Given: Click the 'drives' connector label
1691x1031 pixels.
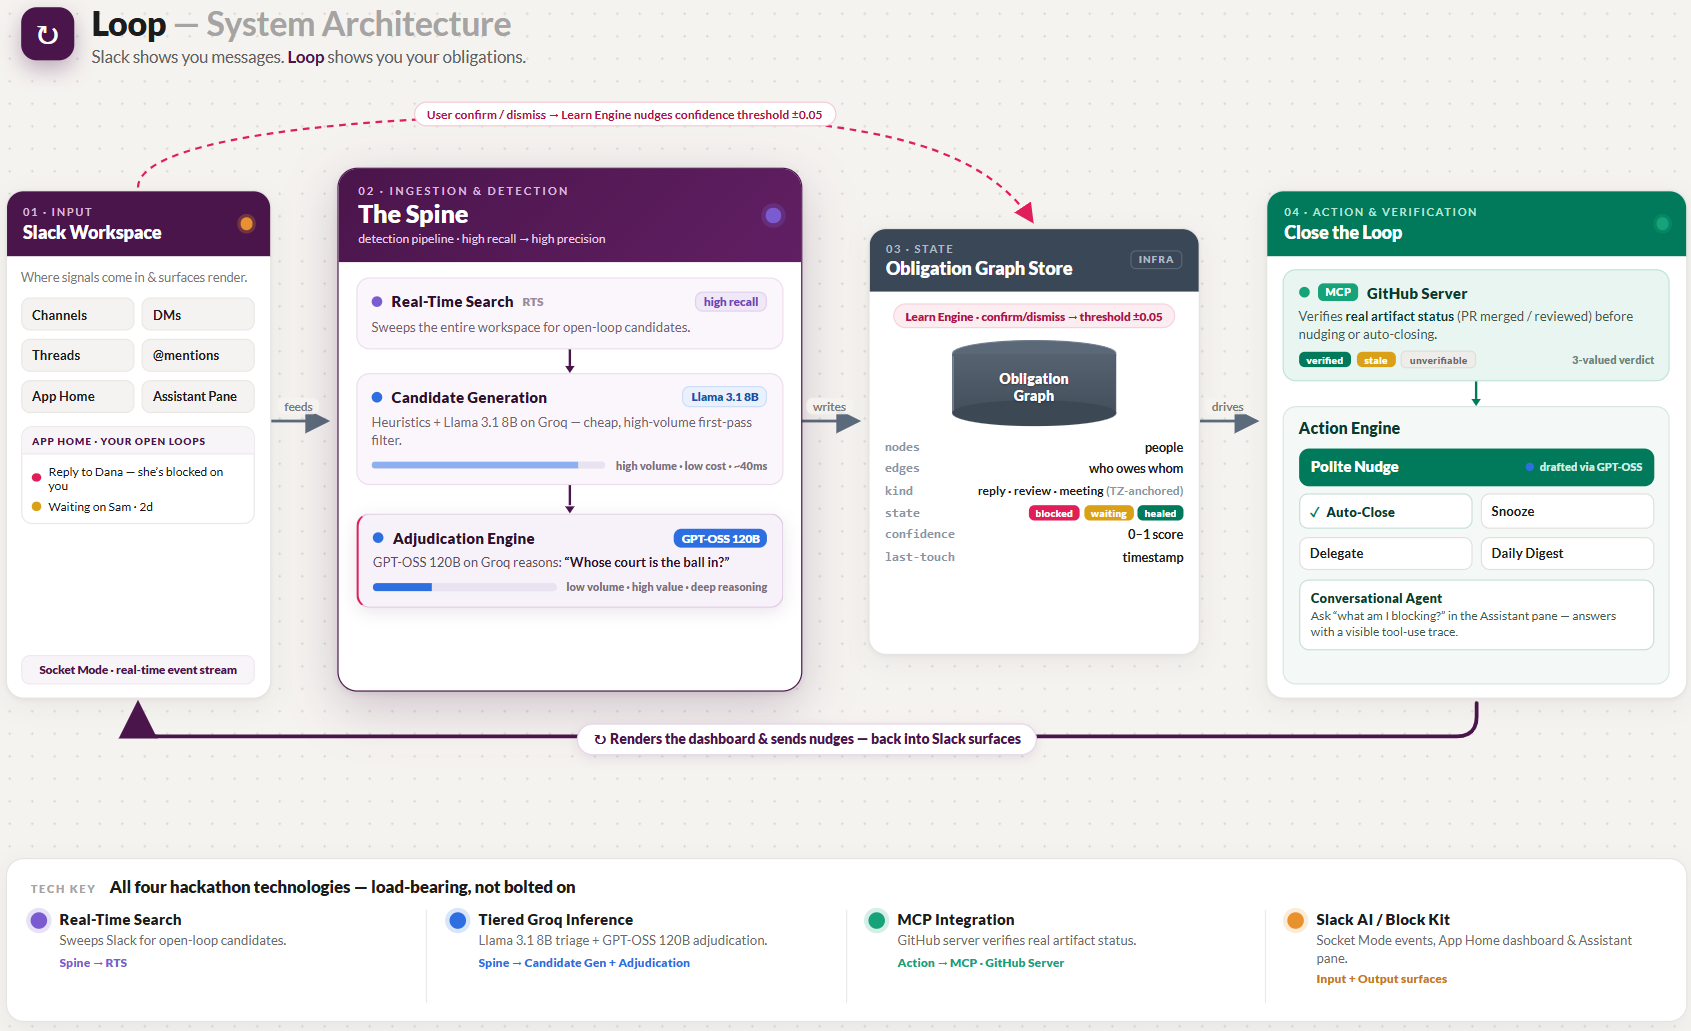Looking at the screenshot, I should (1228, 407).
